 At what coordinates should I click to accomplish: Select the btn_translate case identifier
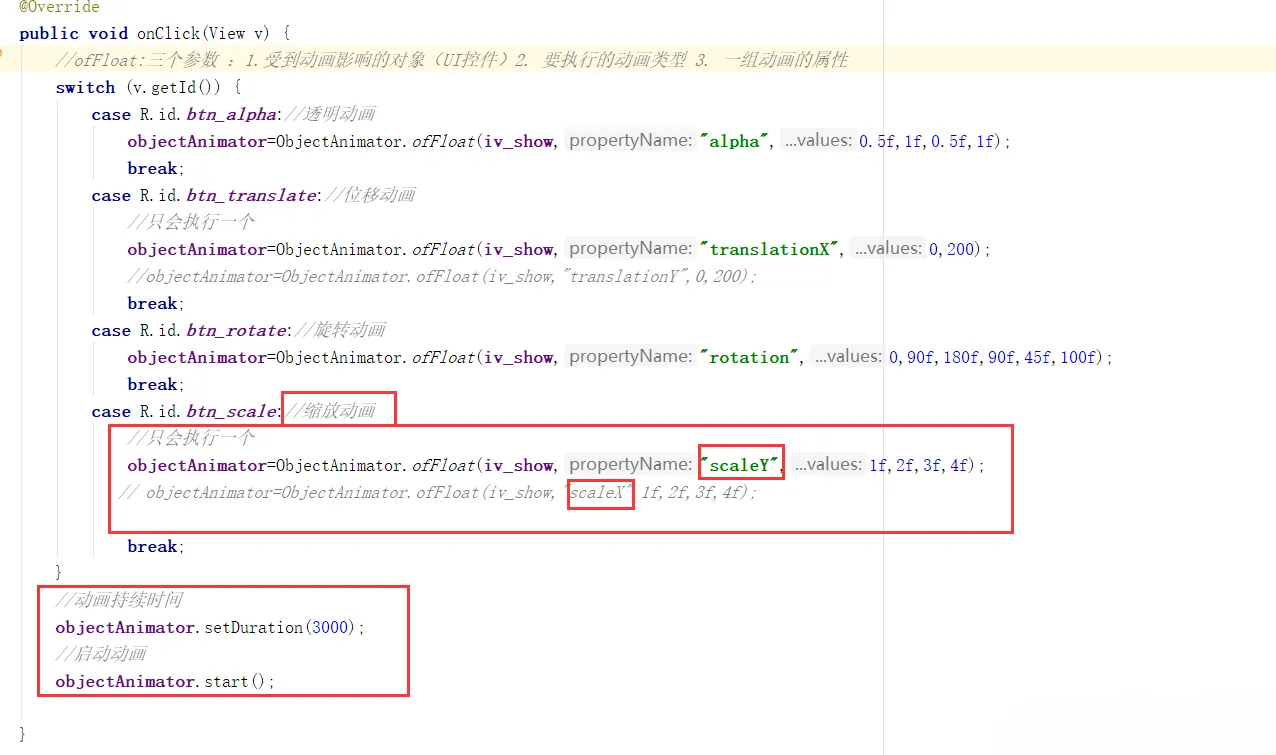250,196
